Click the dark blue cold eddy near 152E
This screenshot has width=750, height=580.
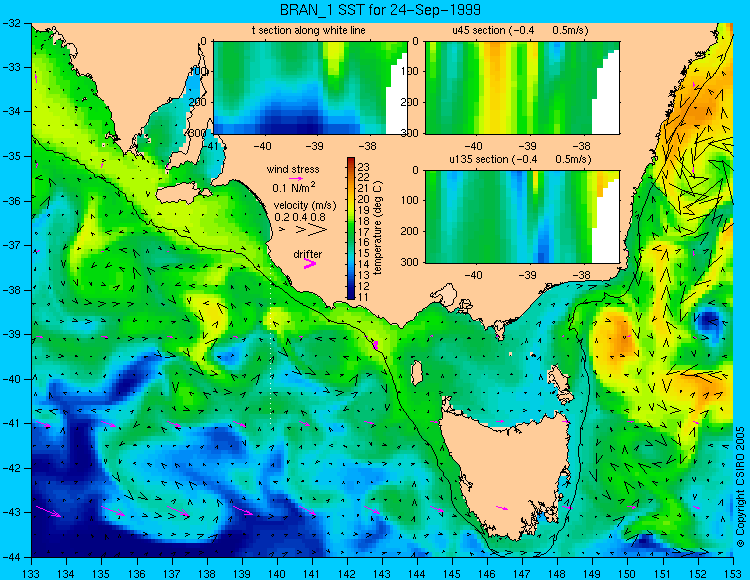[x=708, y=321]
